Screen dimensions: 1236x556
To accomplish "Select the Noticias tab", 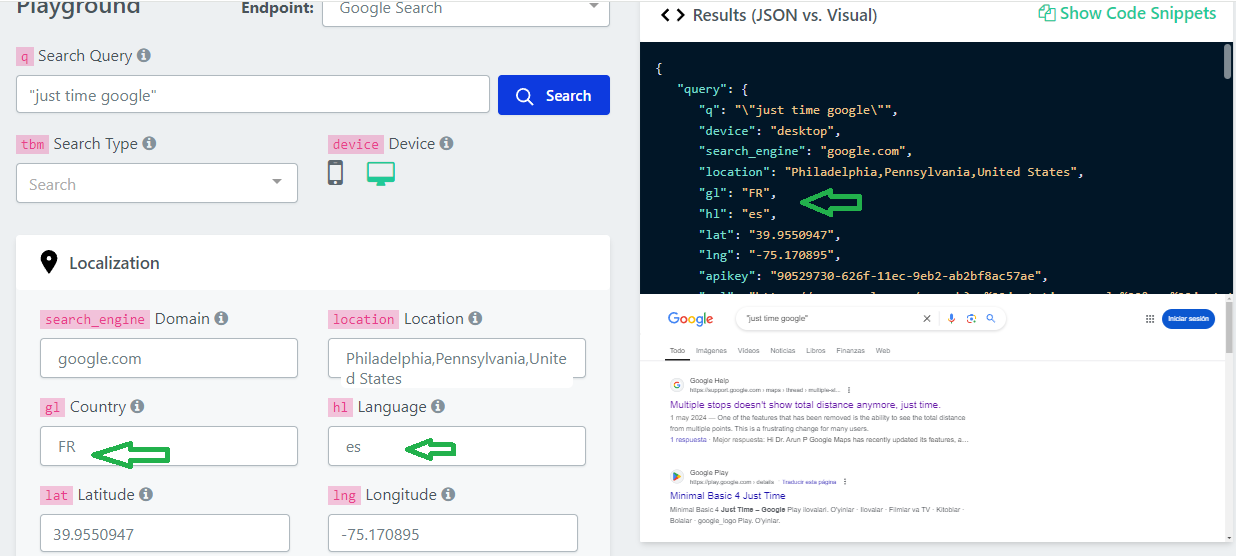I will [783, 351].
